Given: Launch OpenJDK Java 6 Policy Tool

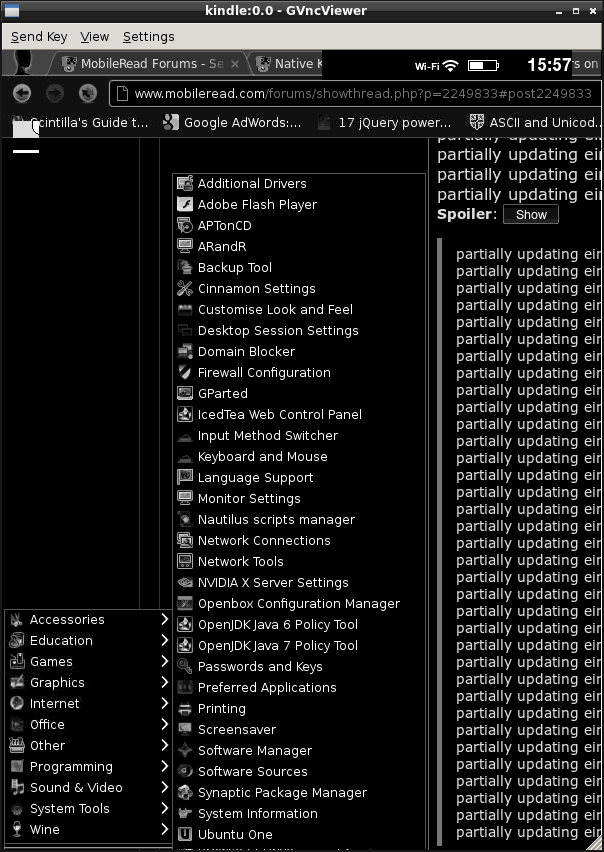Looking at the screenshot, I should pyautogui.click(x=299, y=624).
